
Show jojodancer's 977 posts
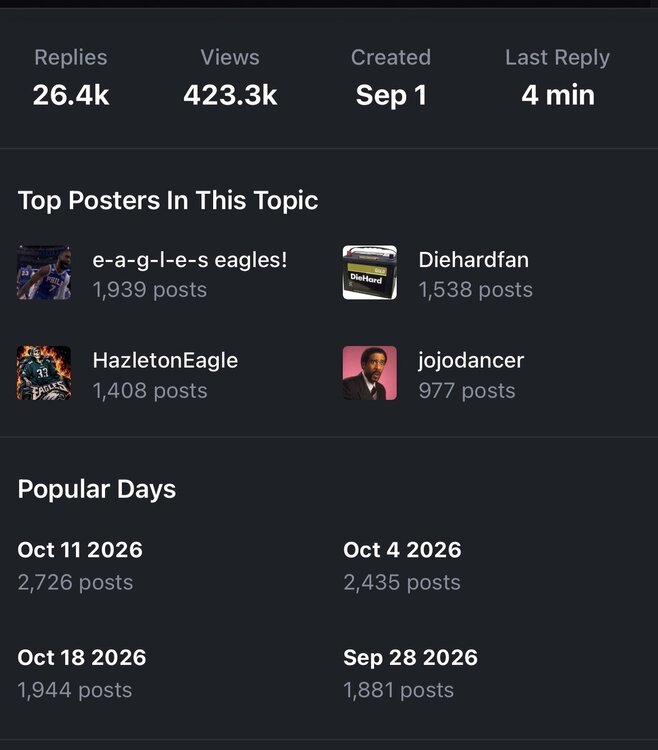pyautogui.click(x=467, y=391)
